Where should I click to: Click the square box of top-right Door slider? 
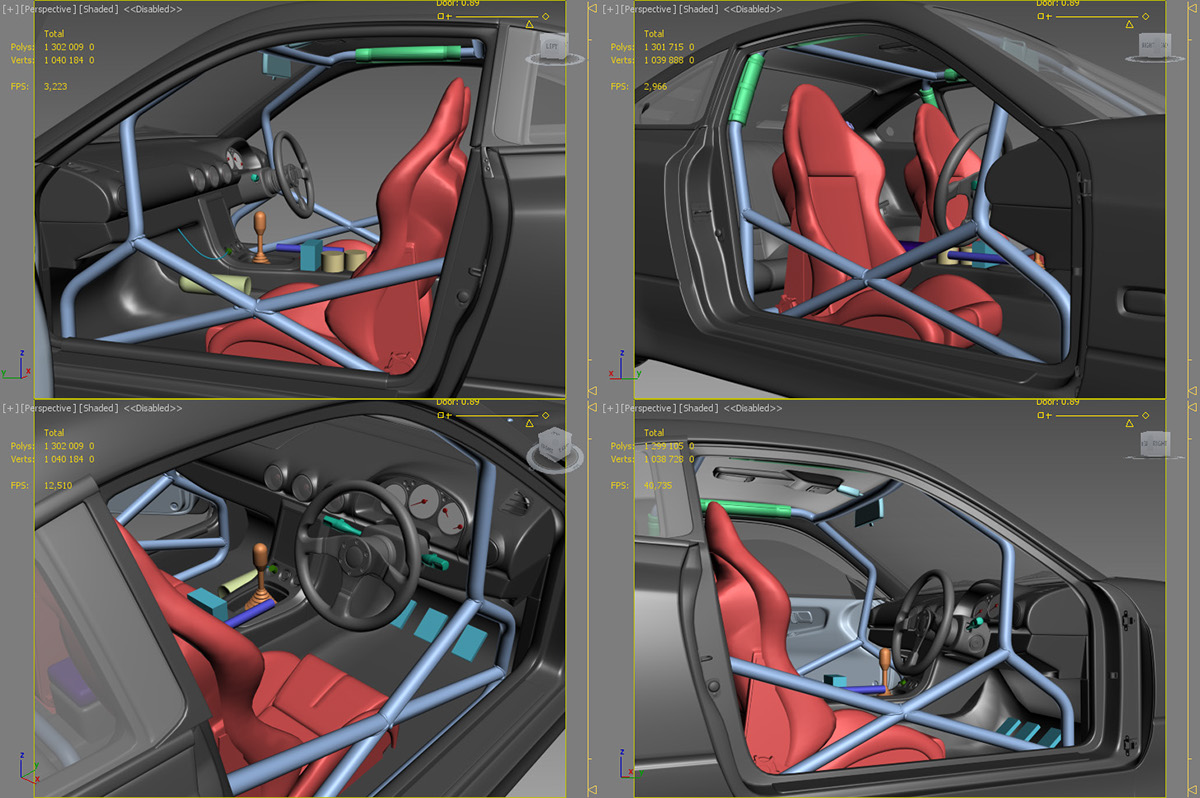tap(1041, 17)
